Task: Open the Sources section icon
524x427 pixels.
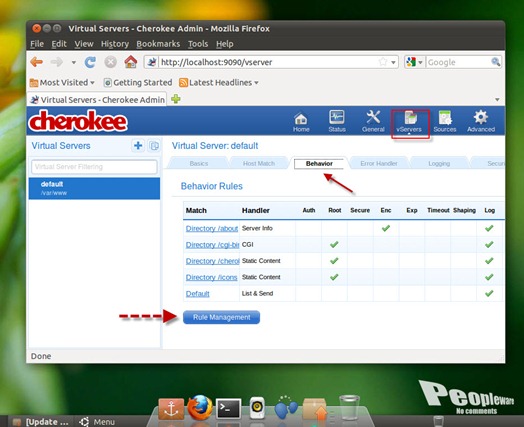Action: tap(445, 122)
